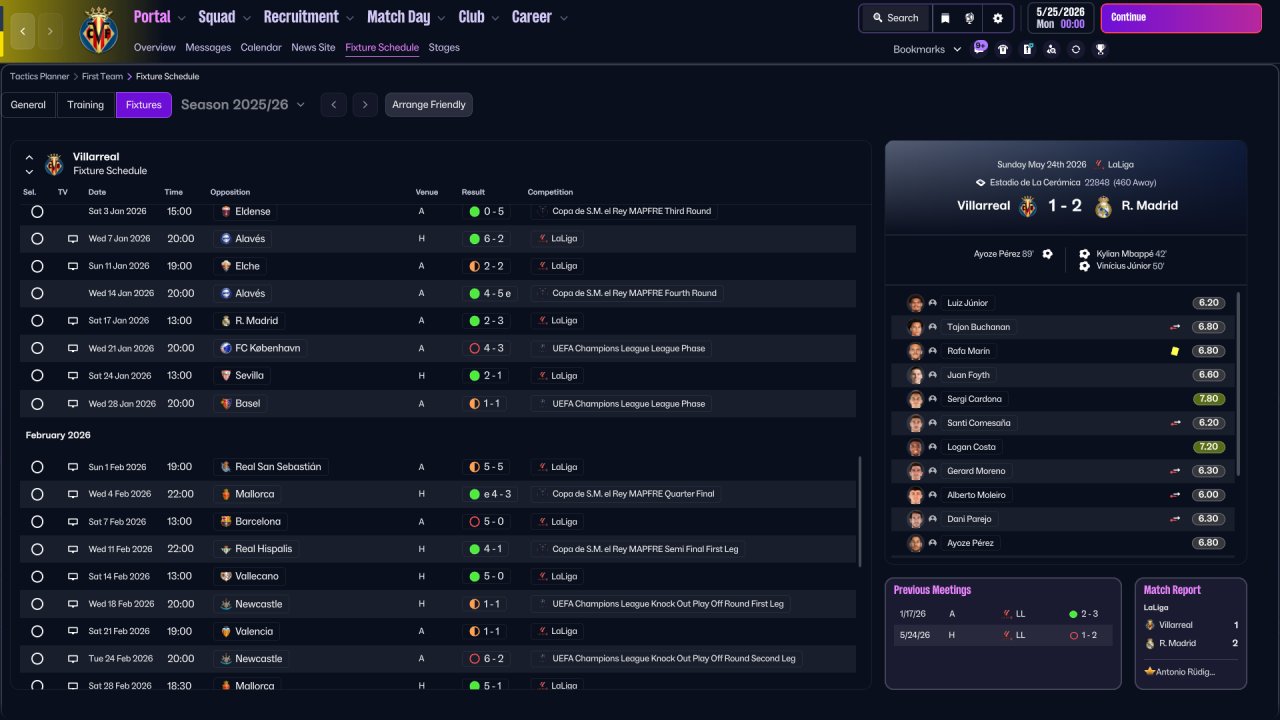Click the R. Madrid crest in the match scoreline
1280x720 pixels.
pyautogui.click(x=1104, y=206)
